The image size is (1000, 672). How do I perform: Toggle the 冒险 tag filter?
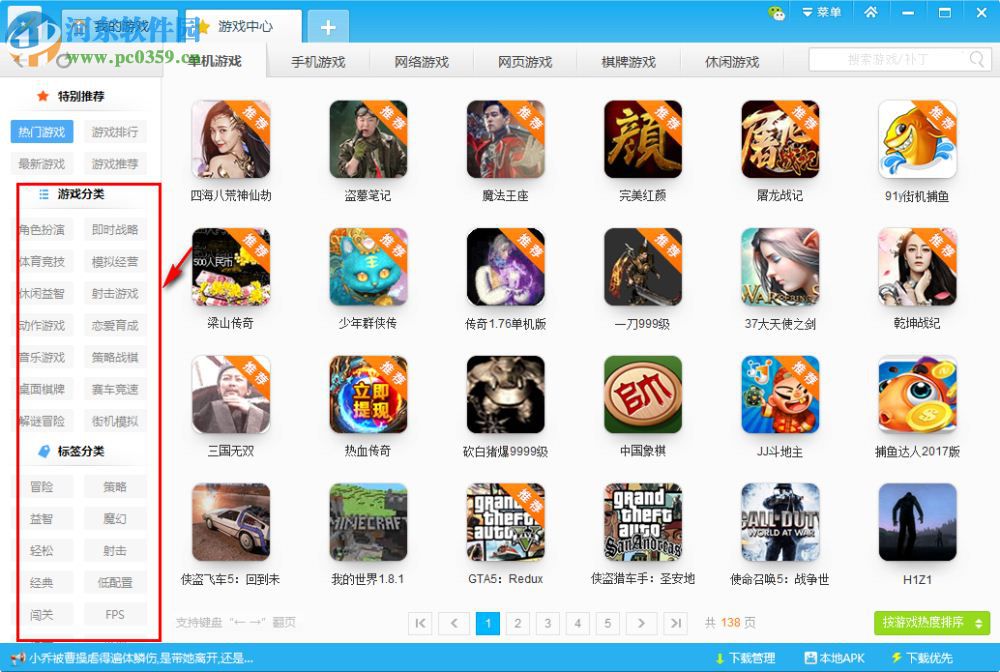(x=44, y=486)
